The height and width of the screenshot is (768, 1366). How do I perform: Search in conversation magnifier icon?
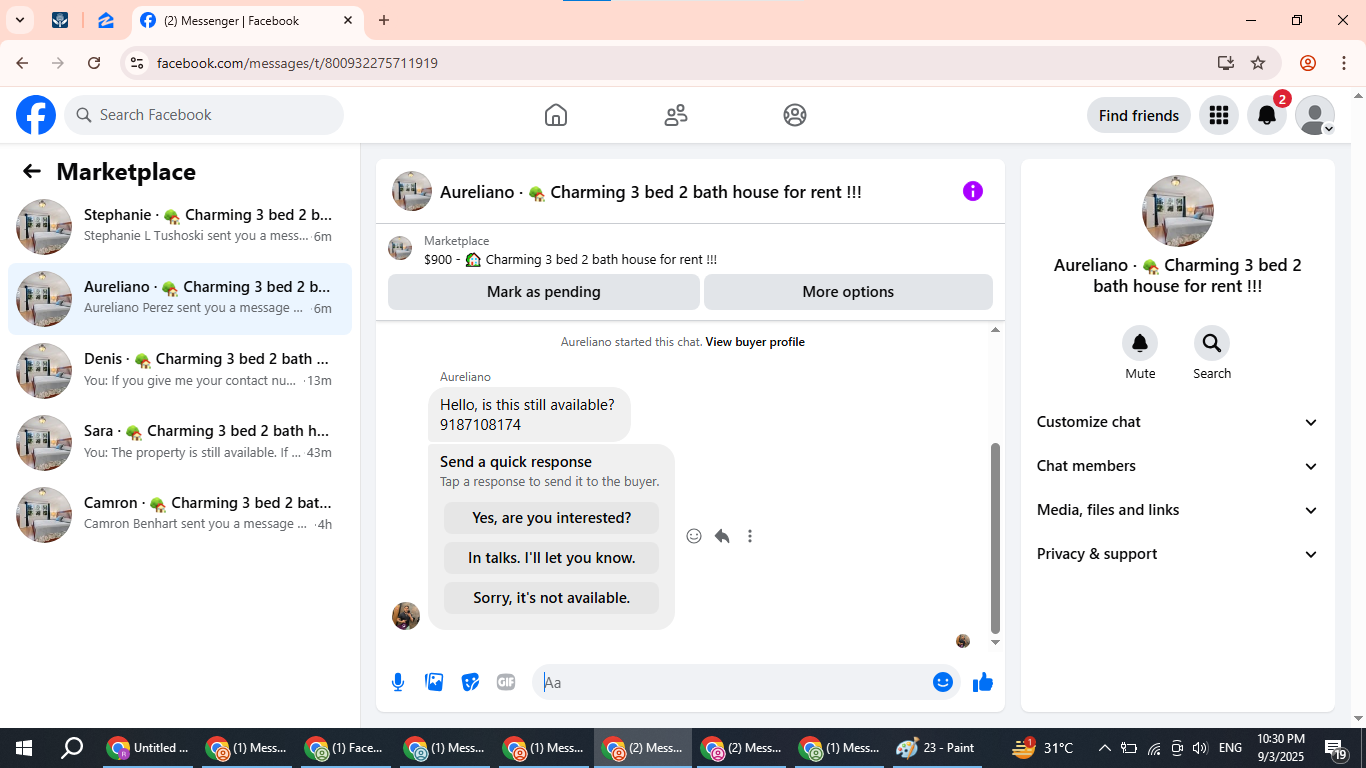coord(1212,344)
